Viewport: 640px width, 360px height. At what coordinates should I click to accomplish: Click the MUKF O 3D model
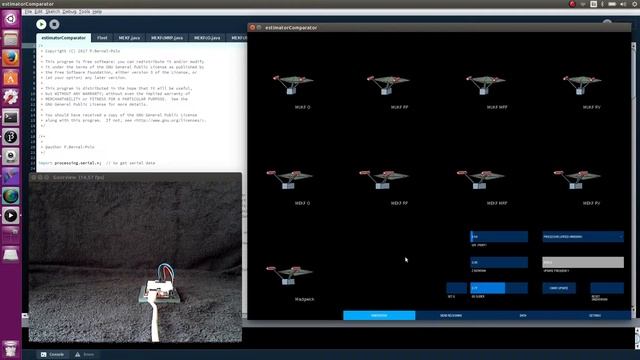293,84
